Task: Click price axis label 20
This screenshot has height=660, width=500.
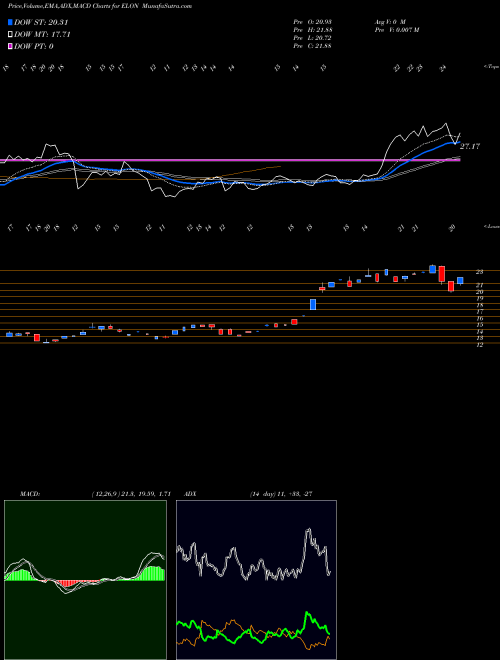Action: (x=479, y=292)
